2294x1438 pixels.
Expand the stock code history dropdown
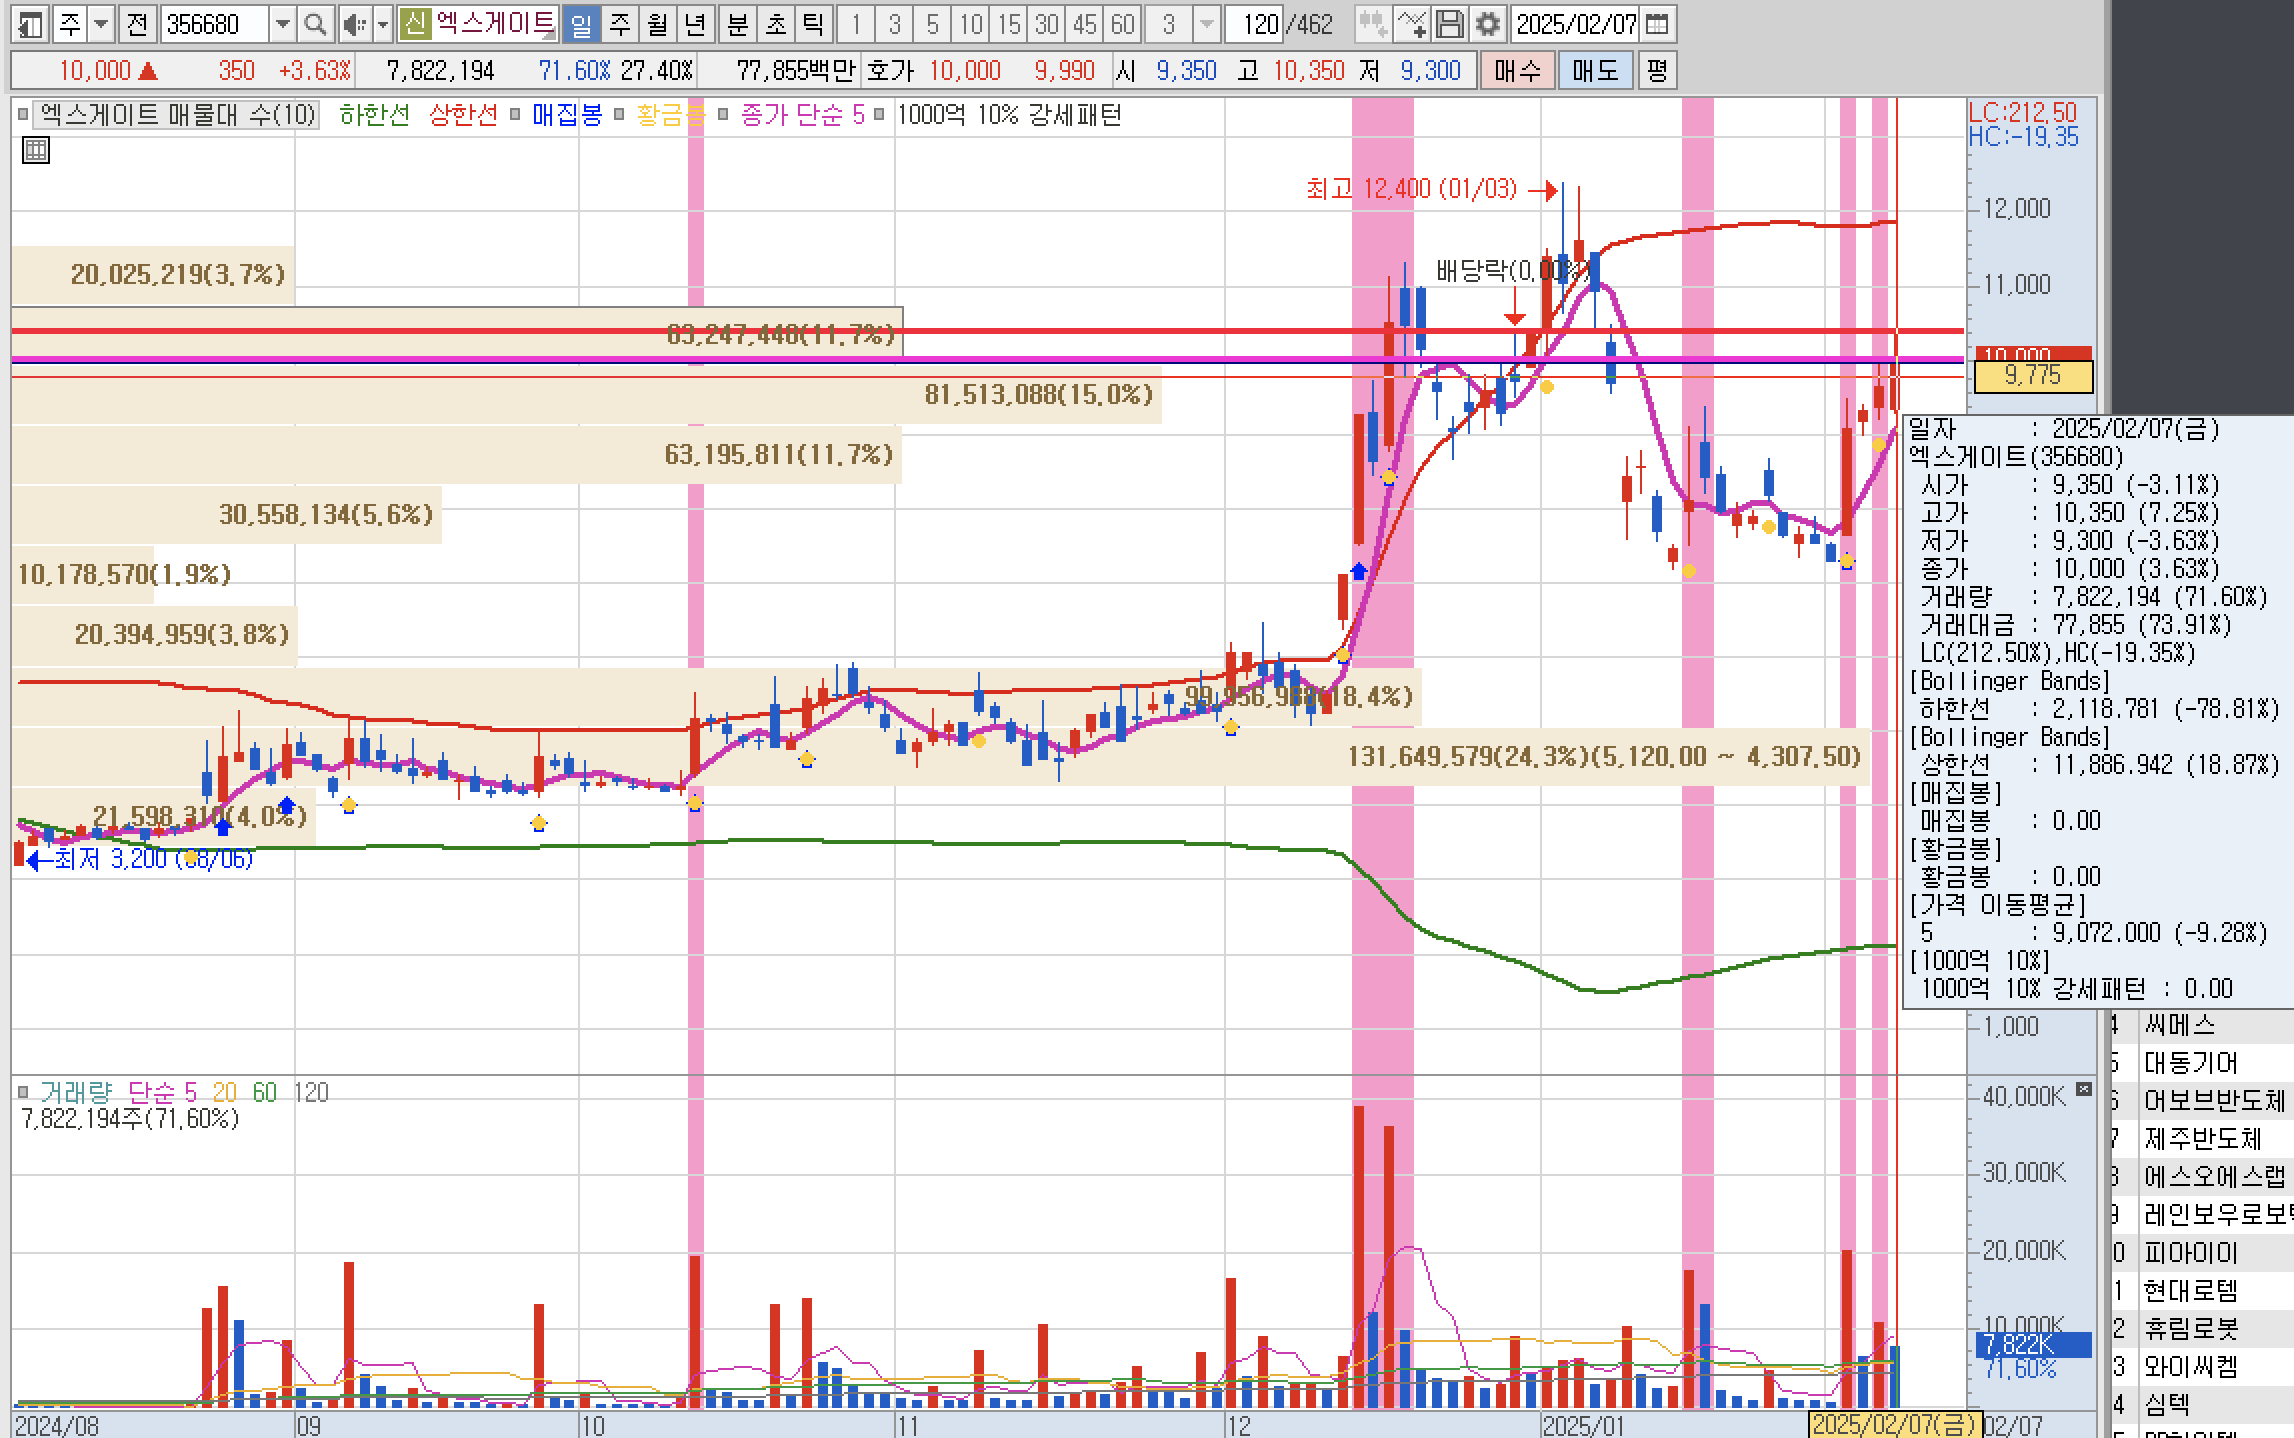(283, 24)
